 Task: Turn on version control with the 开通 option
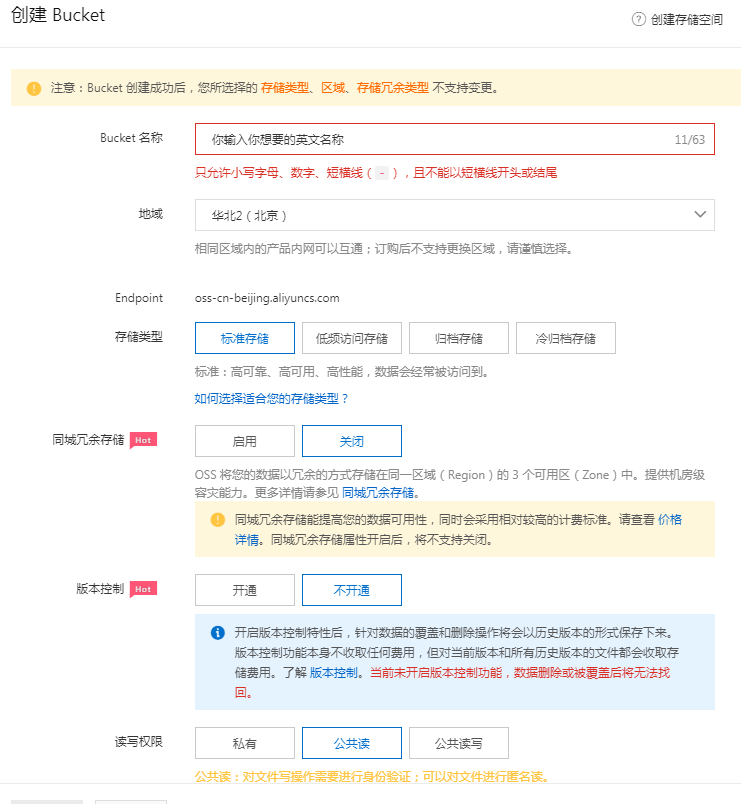coord(245,590)
